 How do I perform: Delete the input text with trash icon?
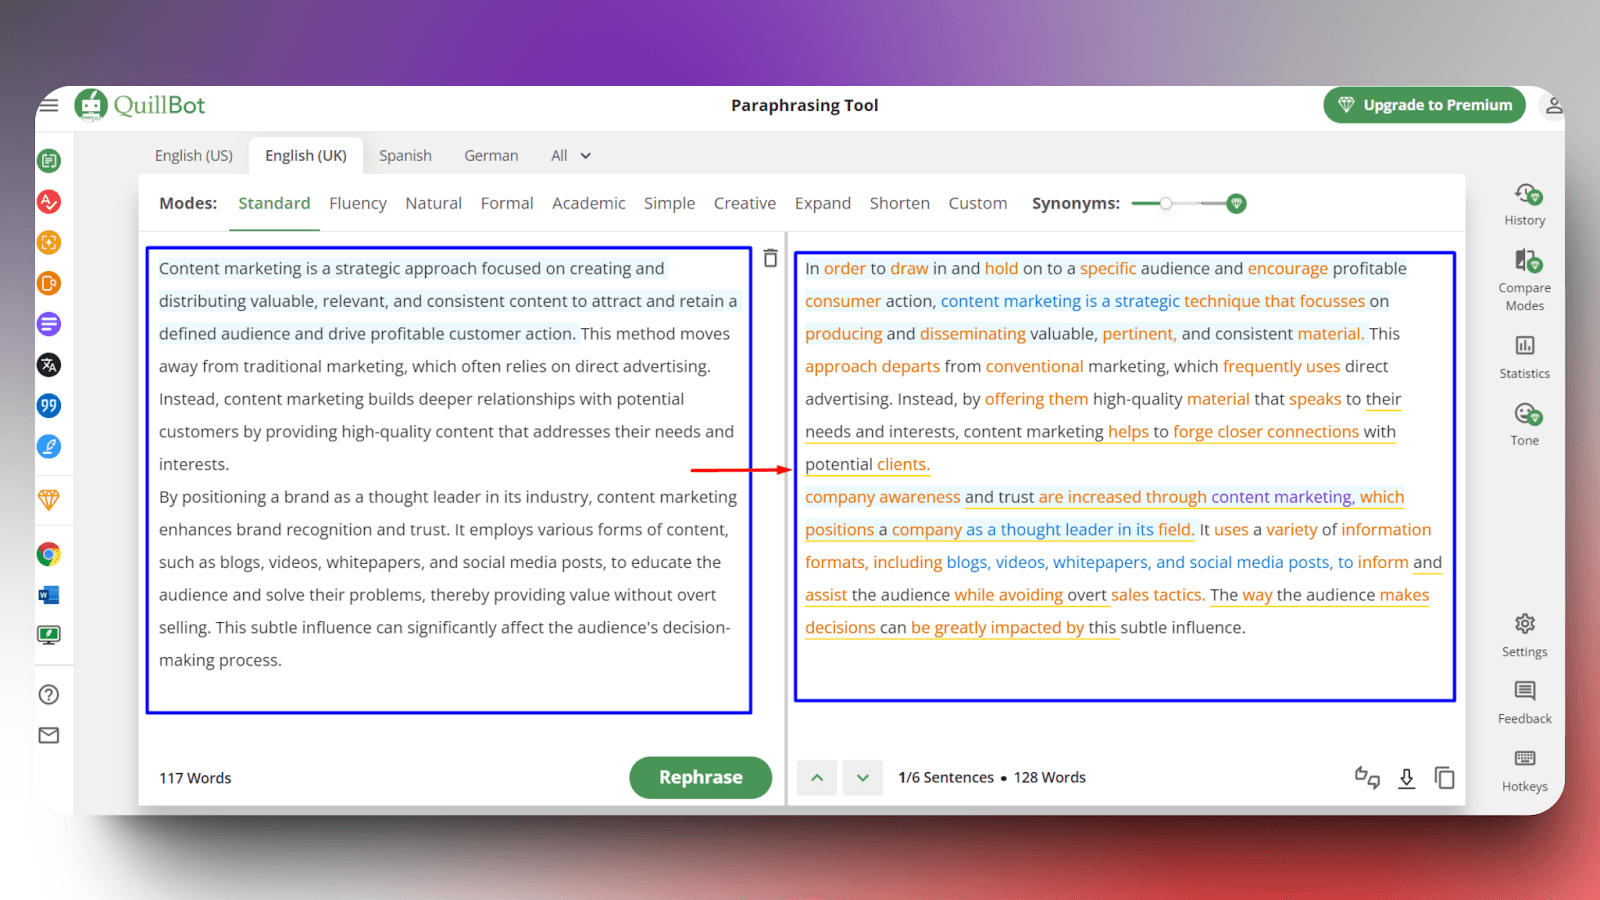[x=770, y=258]
